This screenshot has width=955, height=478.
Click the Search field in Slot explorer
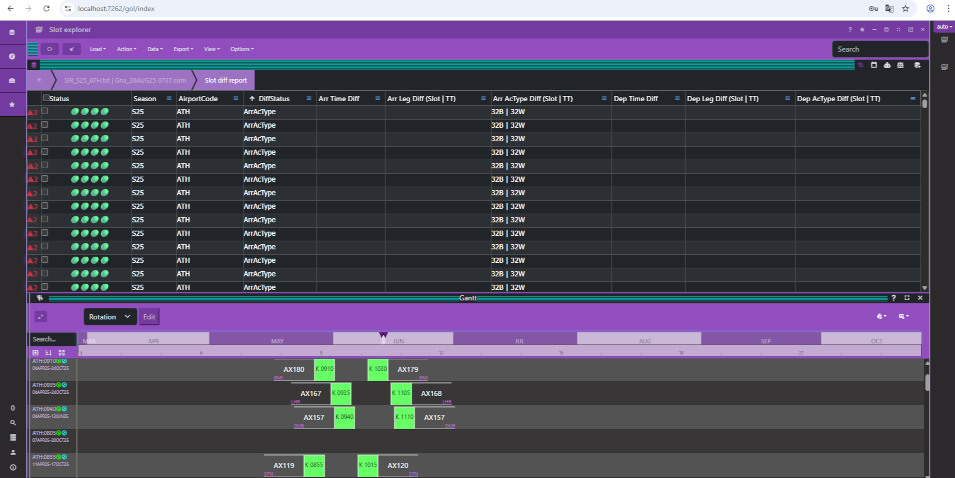pyautogui.click(x=878, y=49)
